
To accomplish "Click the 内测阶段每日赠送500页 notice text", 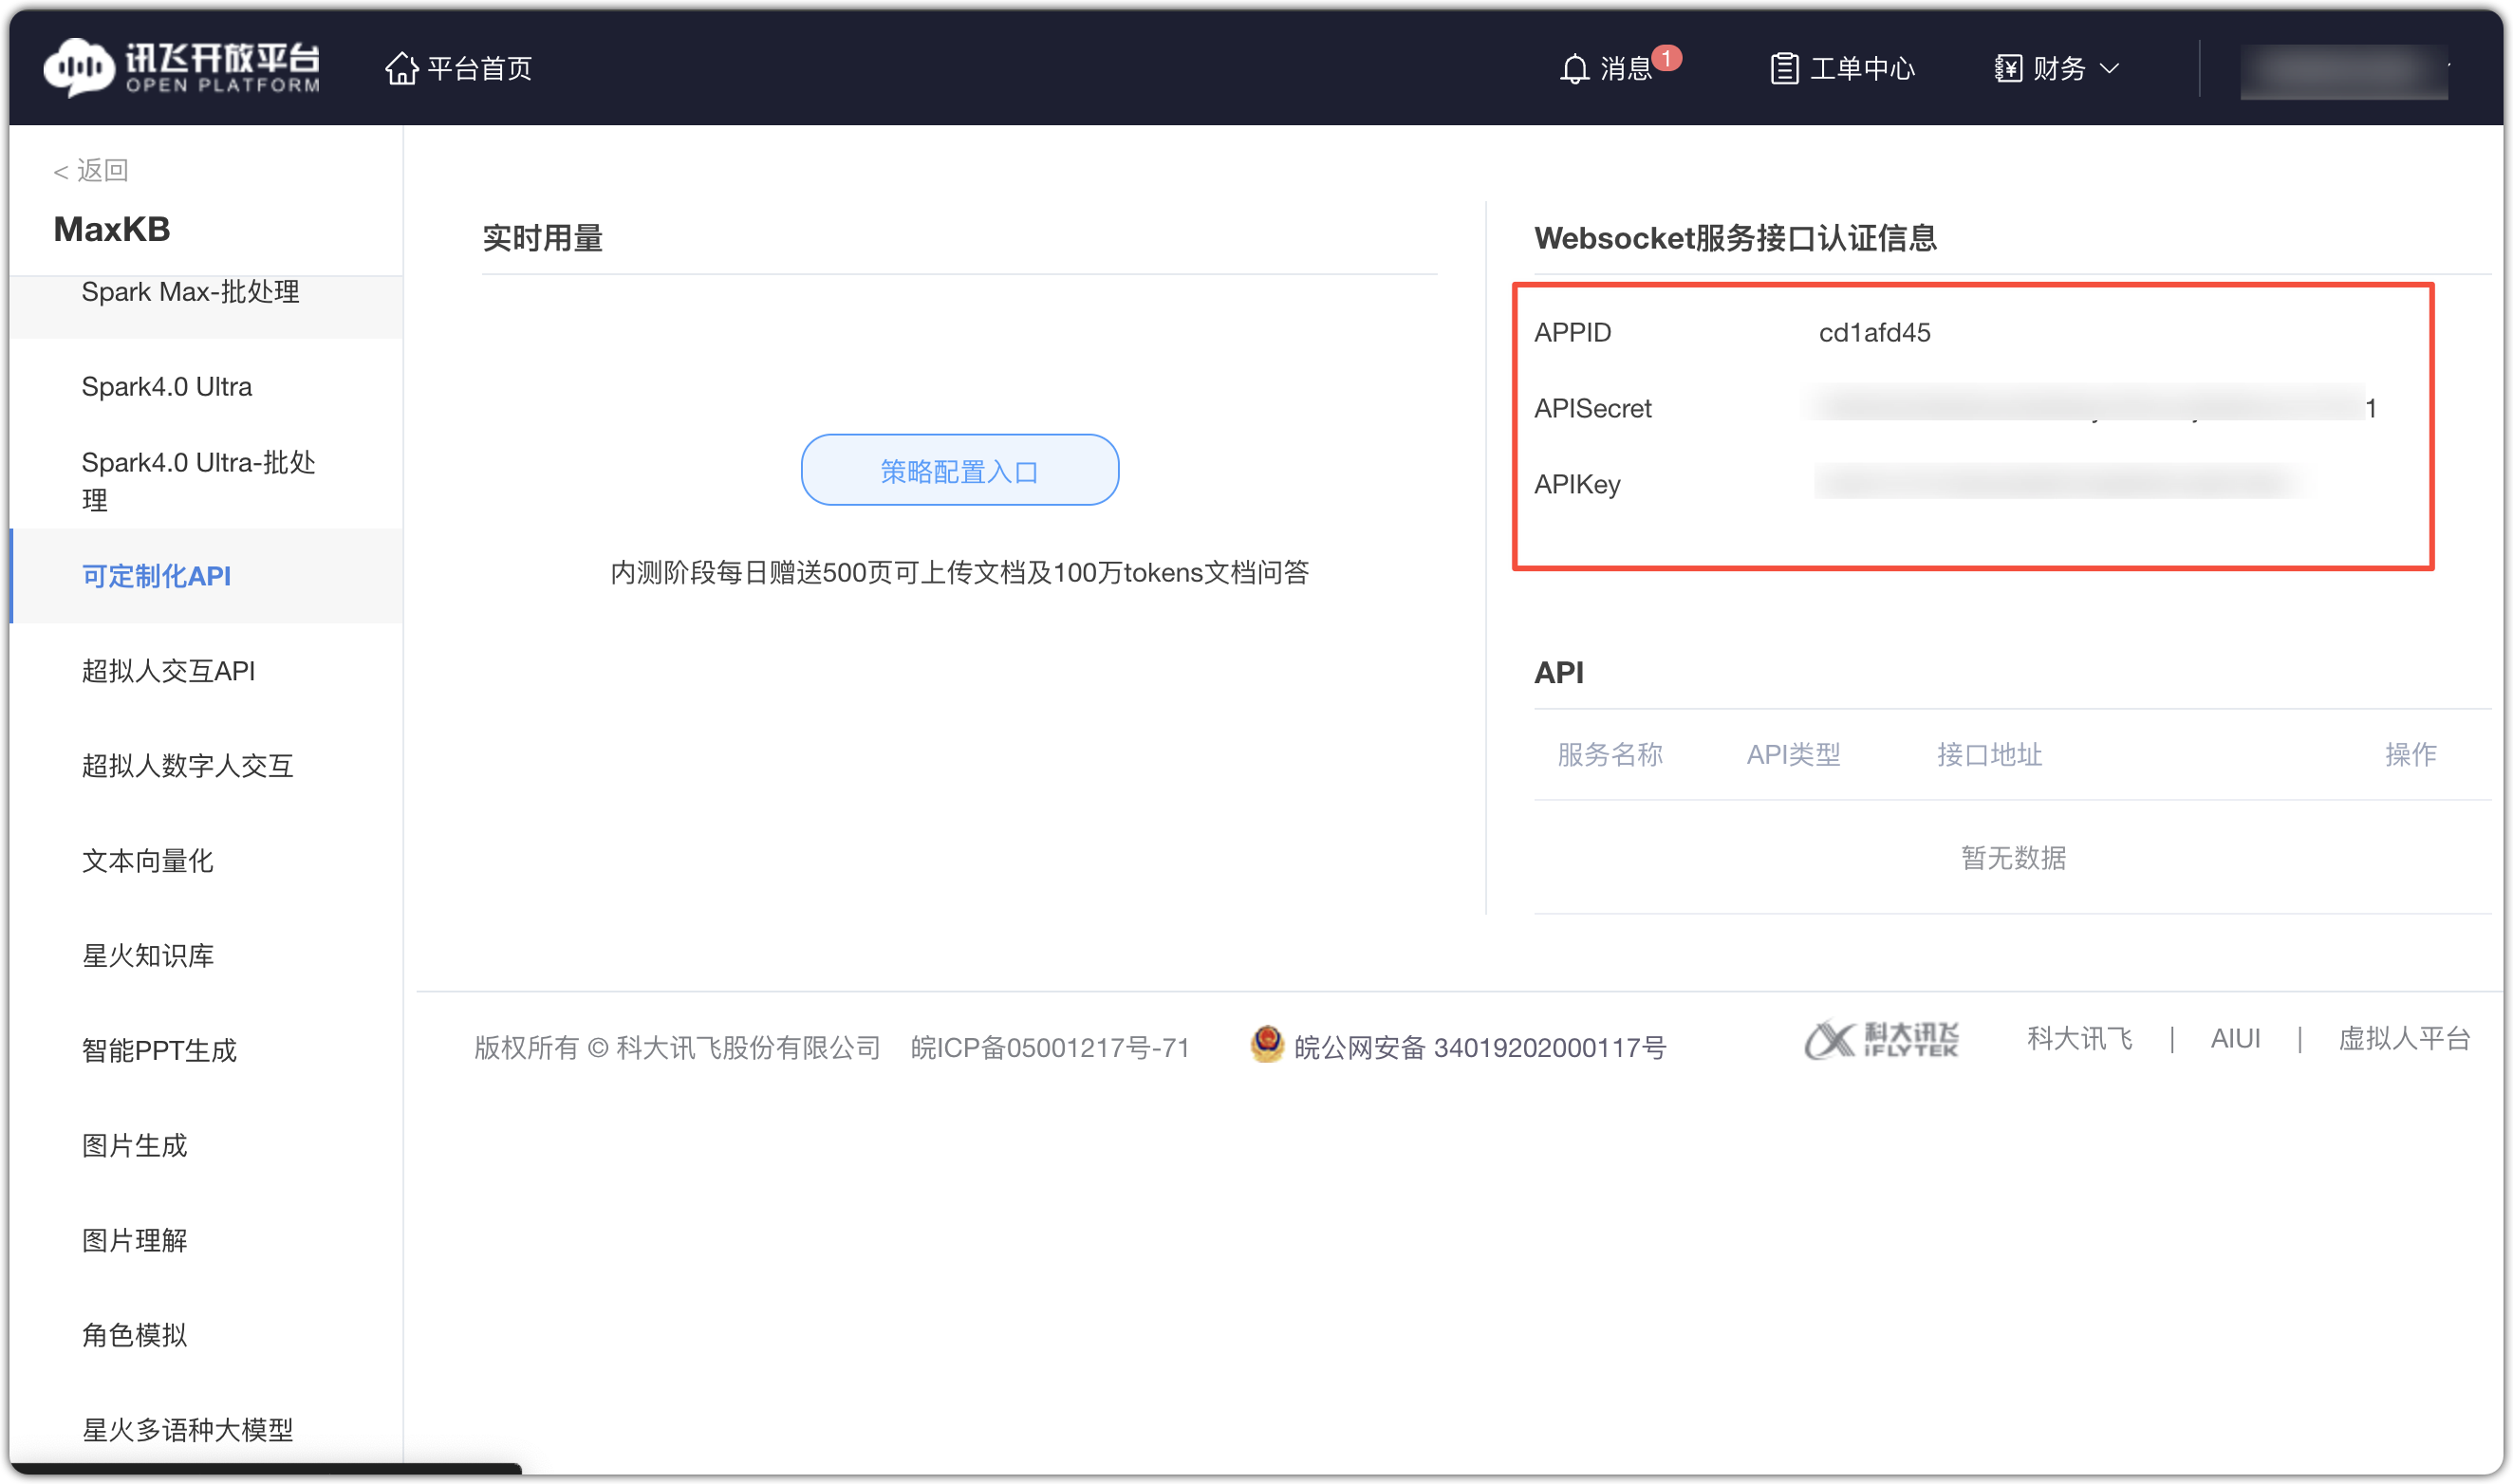I will coord(959,573).
